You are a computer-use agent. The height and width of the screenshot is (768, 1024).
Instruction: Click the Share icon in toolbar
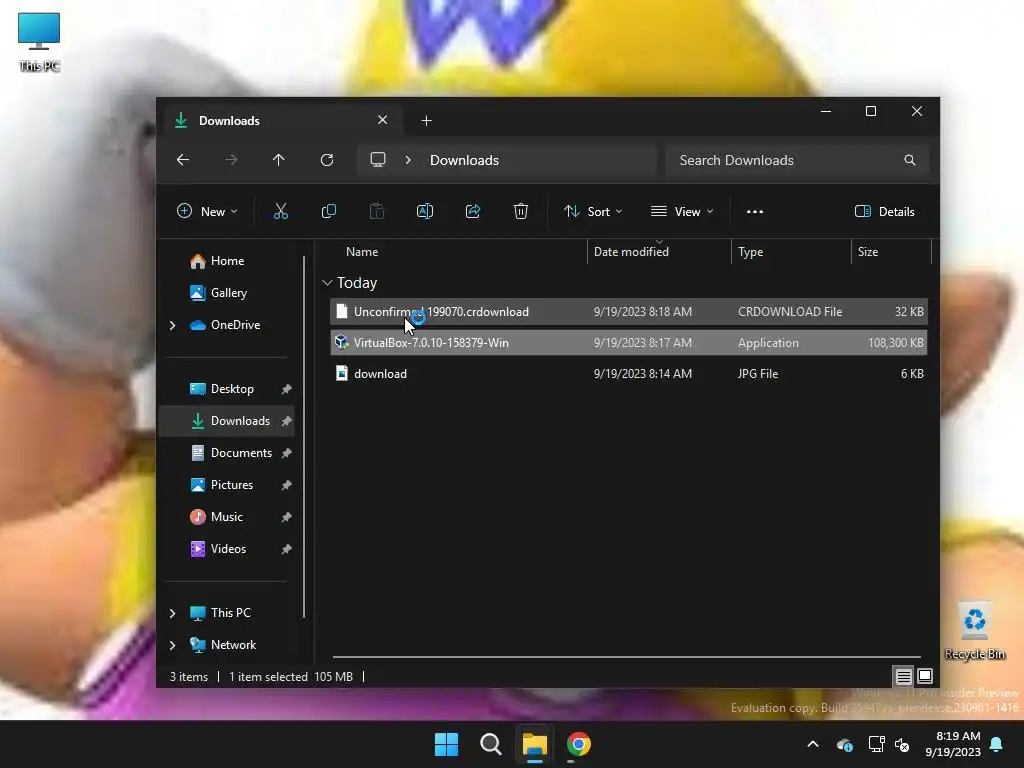pos(473,211)
